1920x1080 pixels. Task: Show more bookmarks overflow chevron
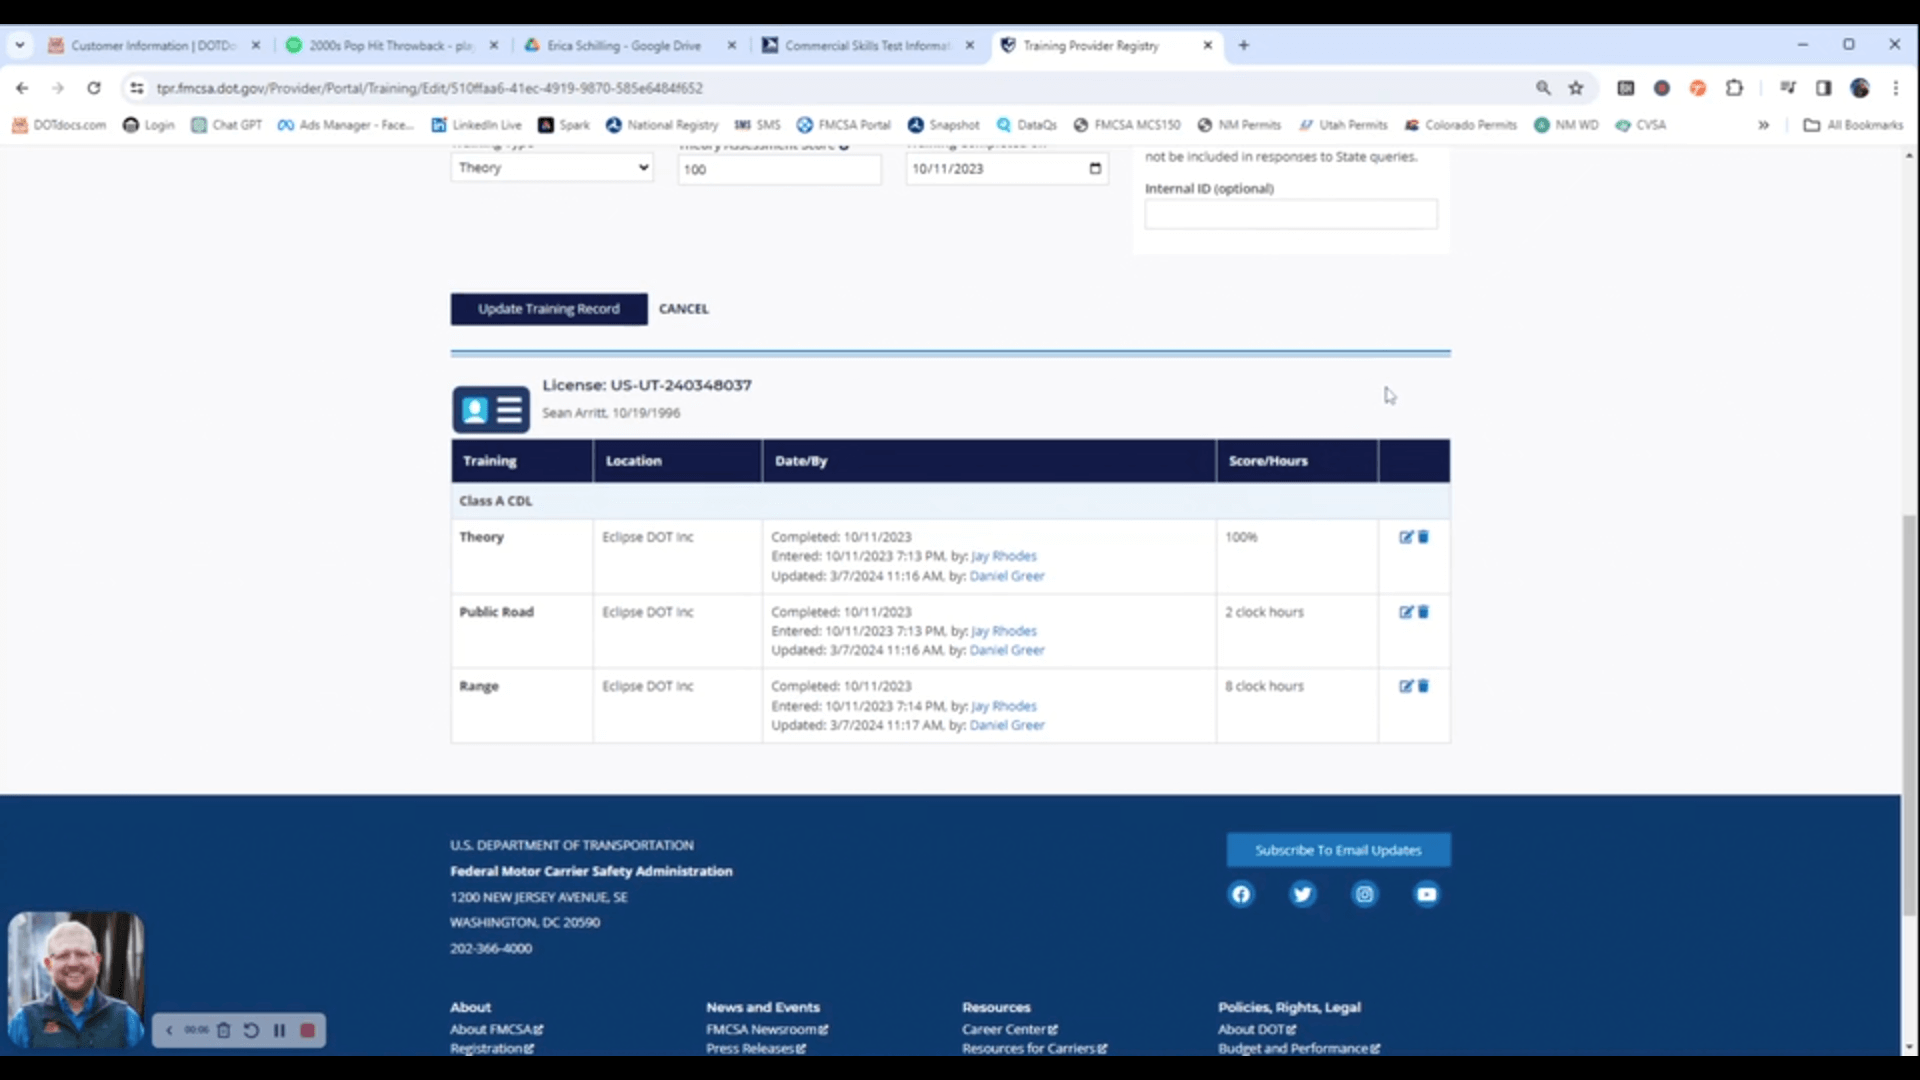pyautogui.click(x=1763, y=125)
